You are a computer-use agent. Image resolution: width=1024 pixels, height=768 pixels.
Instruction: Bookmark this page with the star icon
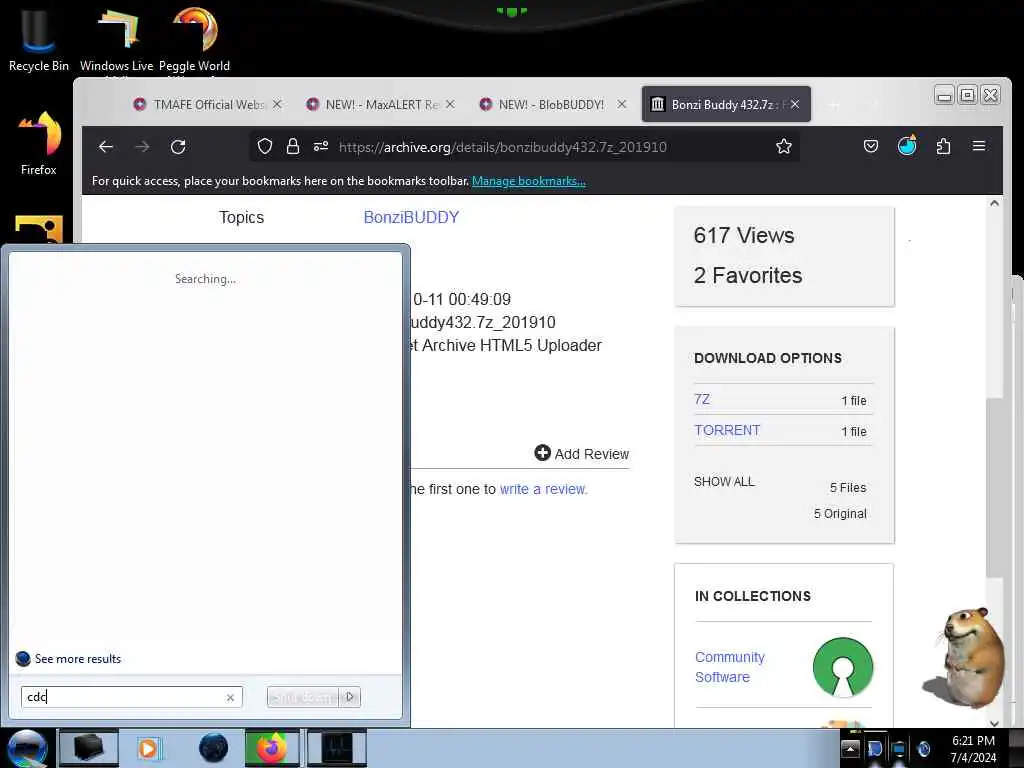[784, 146]
